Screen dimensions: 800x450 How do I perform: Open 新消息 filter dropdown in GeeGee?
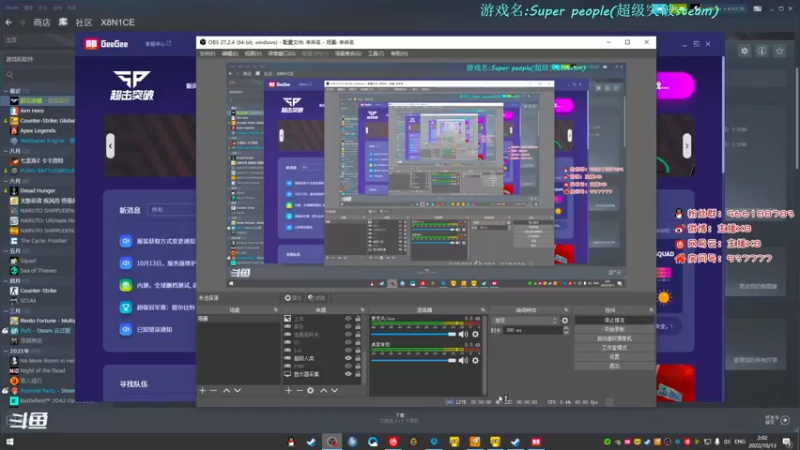tap(171, 210)
